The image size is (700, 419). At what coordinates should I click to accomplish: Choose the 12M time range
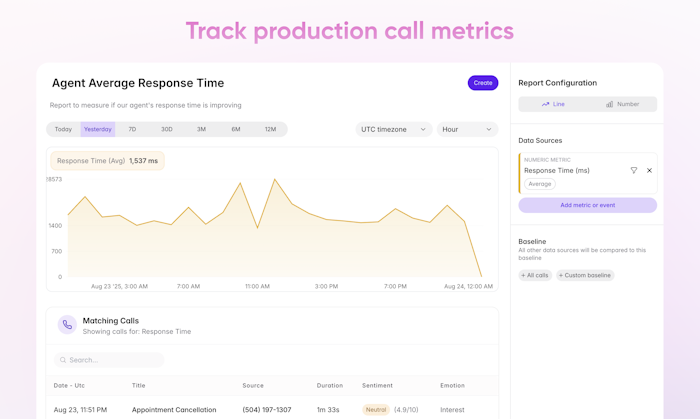pyautogui.click(x=270, y=129)
